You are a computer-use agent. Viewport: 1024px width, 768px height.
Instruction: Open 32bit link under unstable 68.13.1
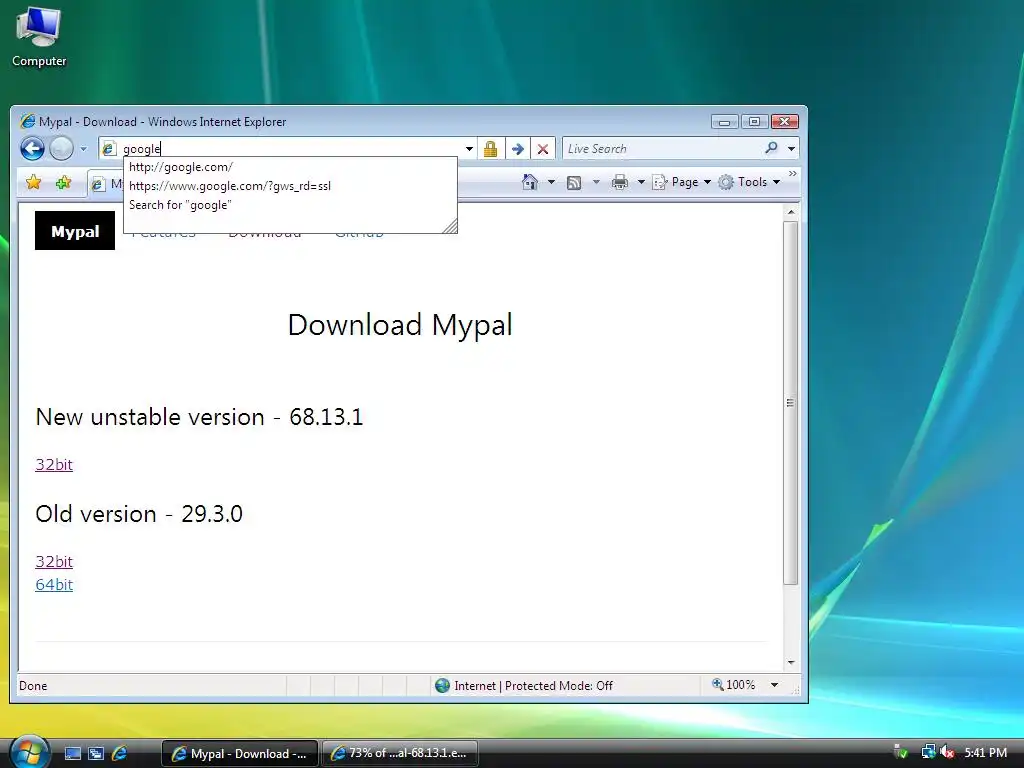54,464
